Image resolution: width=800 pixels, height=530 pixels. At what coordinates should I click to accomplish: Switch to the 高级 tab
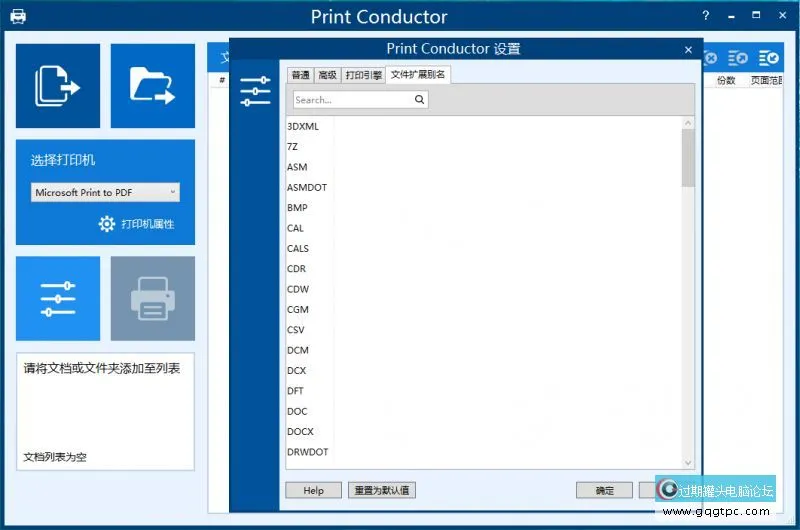(327, 75)
